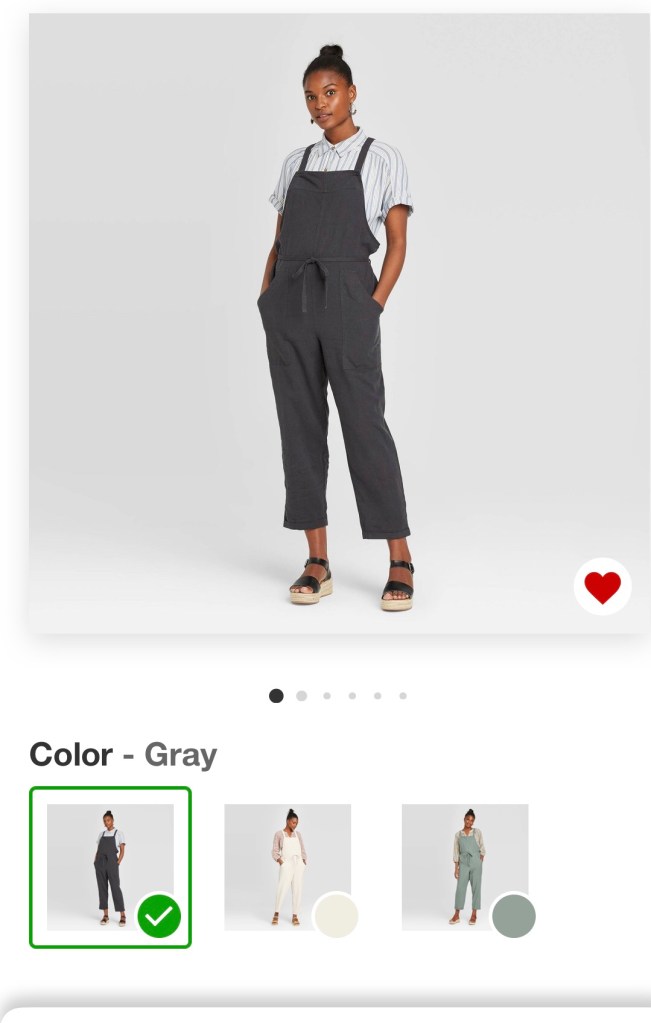Tap the "Gray" selected color name
The width and height of the screenshot is (651, 1023).
(x=181, y=756)
